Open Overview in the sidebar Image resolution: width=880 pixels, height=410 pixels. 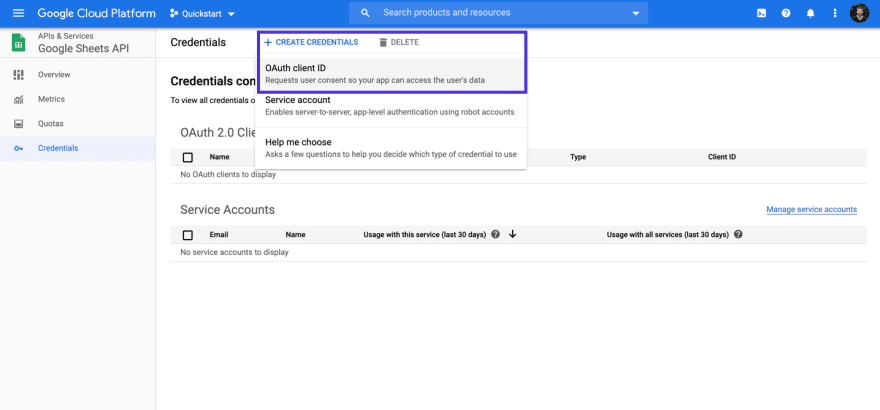pos(54,75)
